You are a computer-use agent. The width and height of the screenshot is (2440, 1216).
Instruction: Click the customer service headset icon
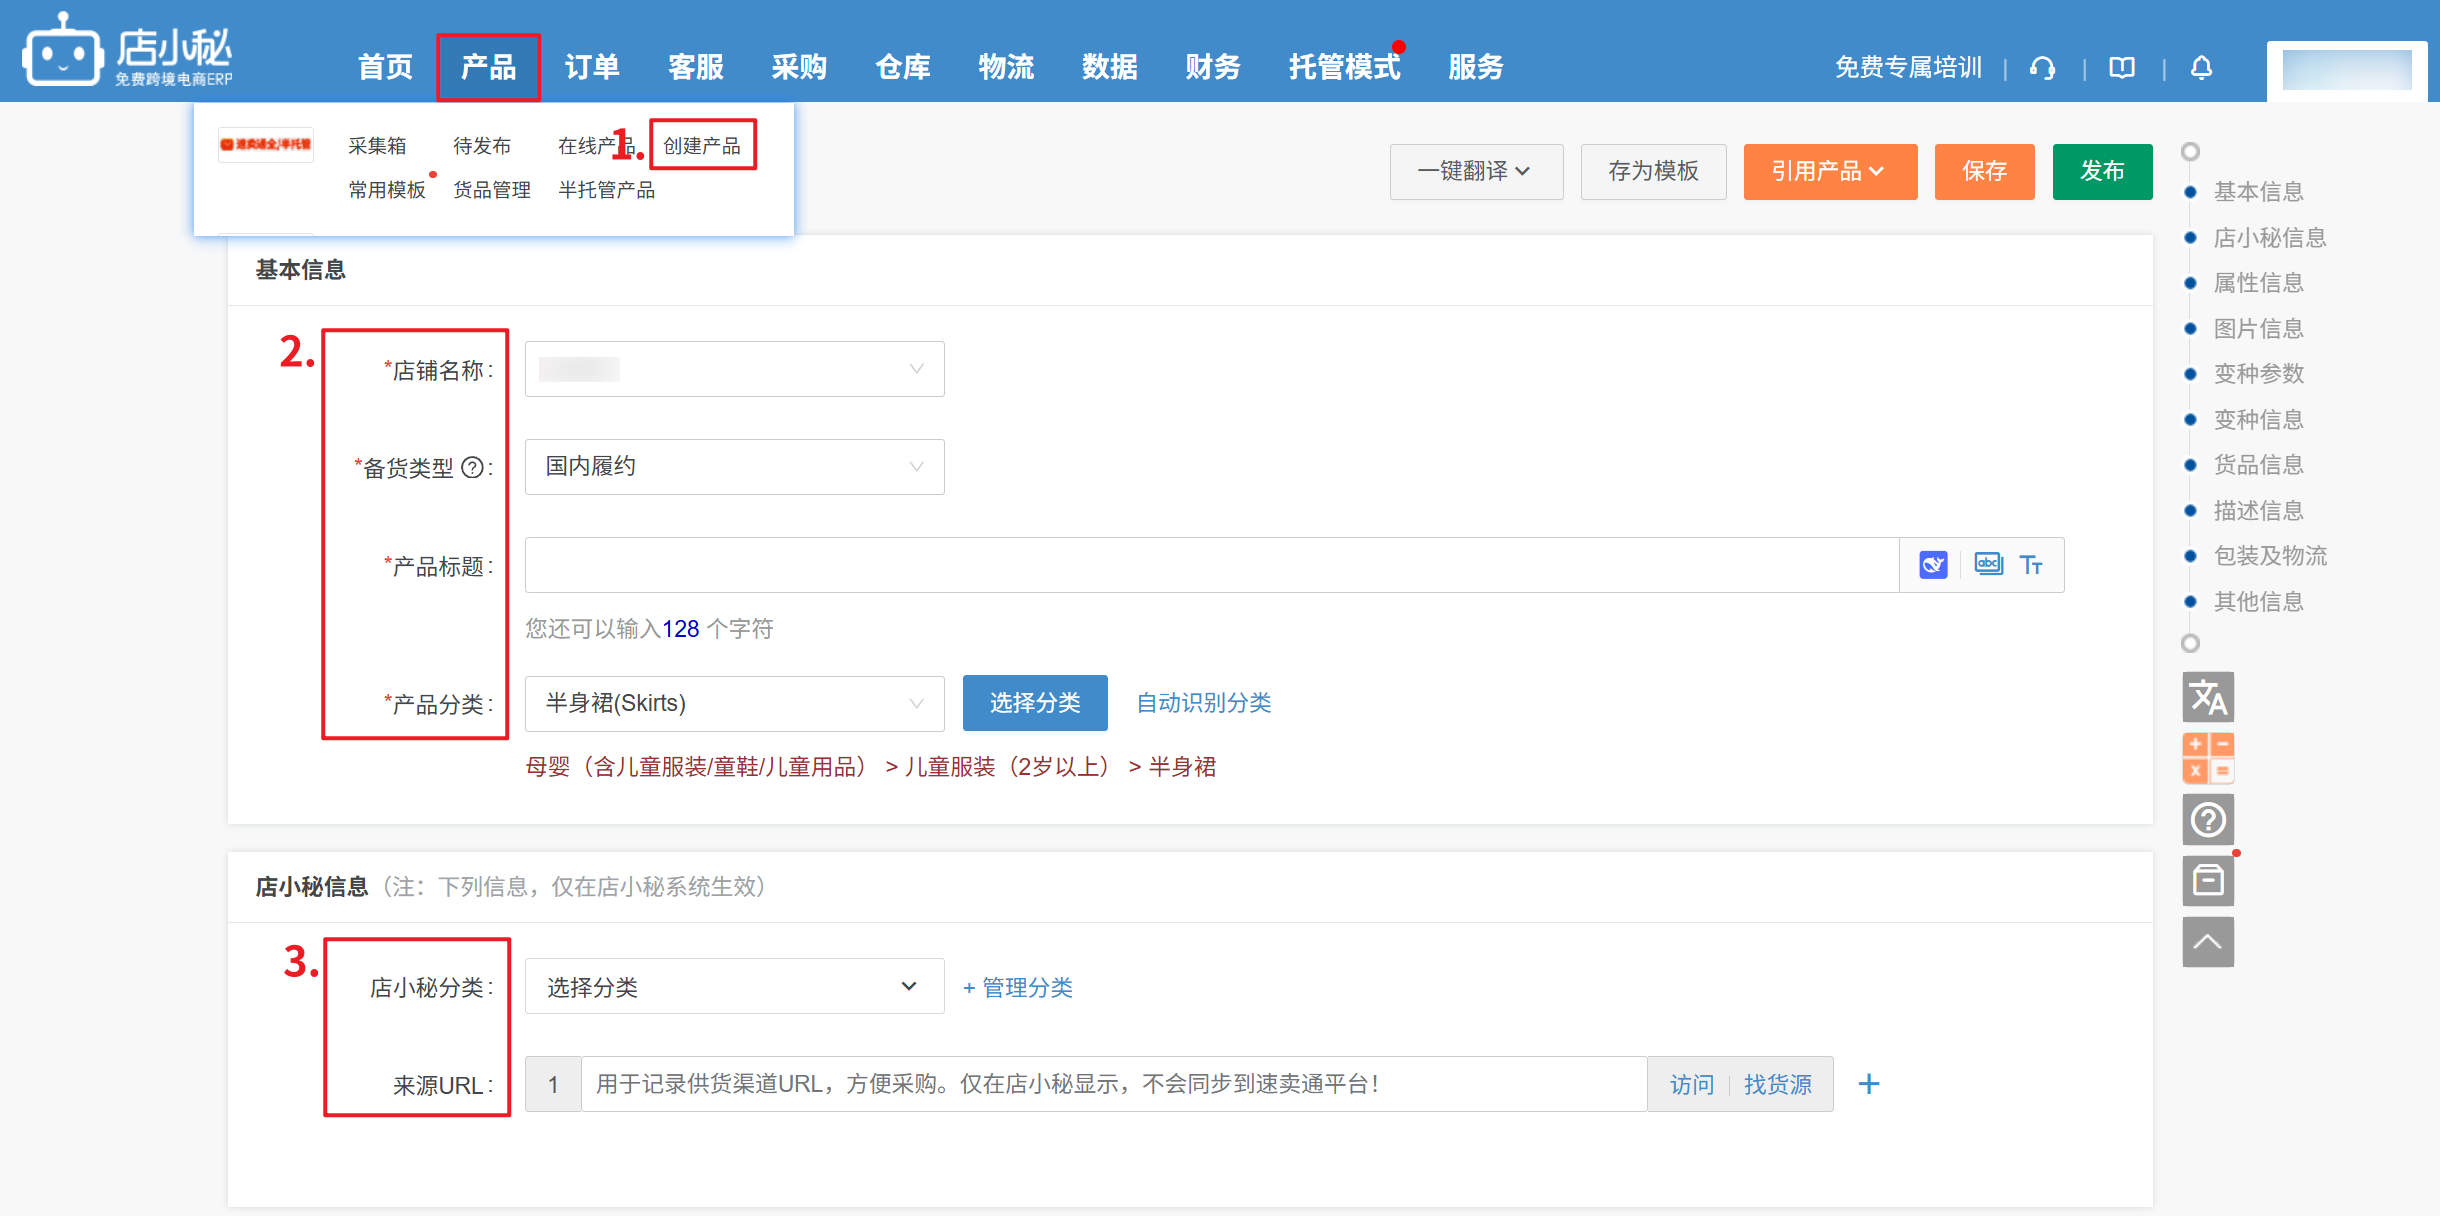(x=2042, y=67)
